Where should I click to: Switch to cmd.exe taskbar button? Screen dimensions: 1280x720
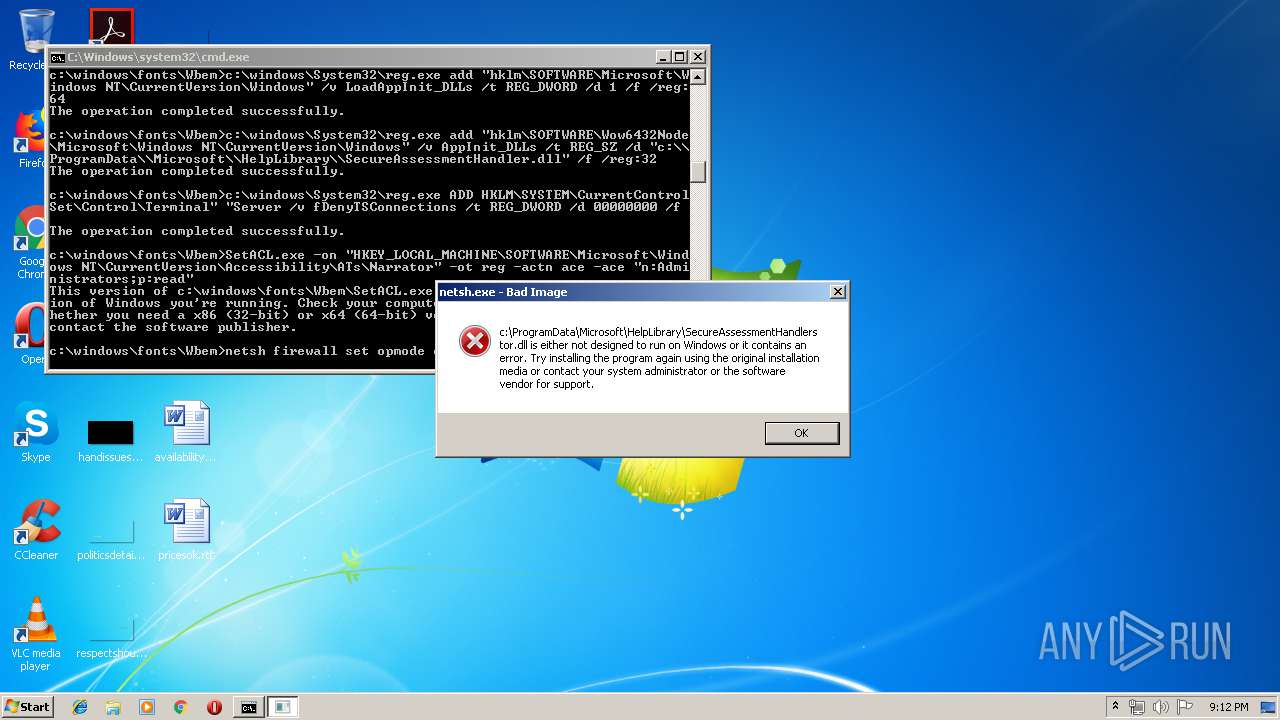pos(248,707)
